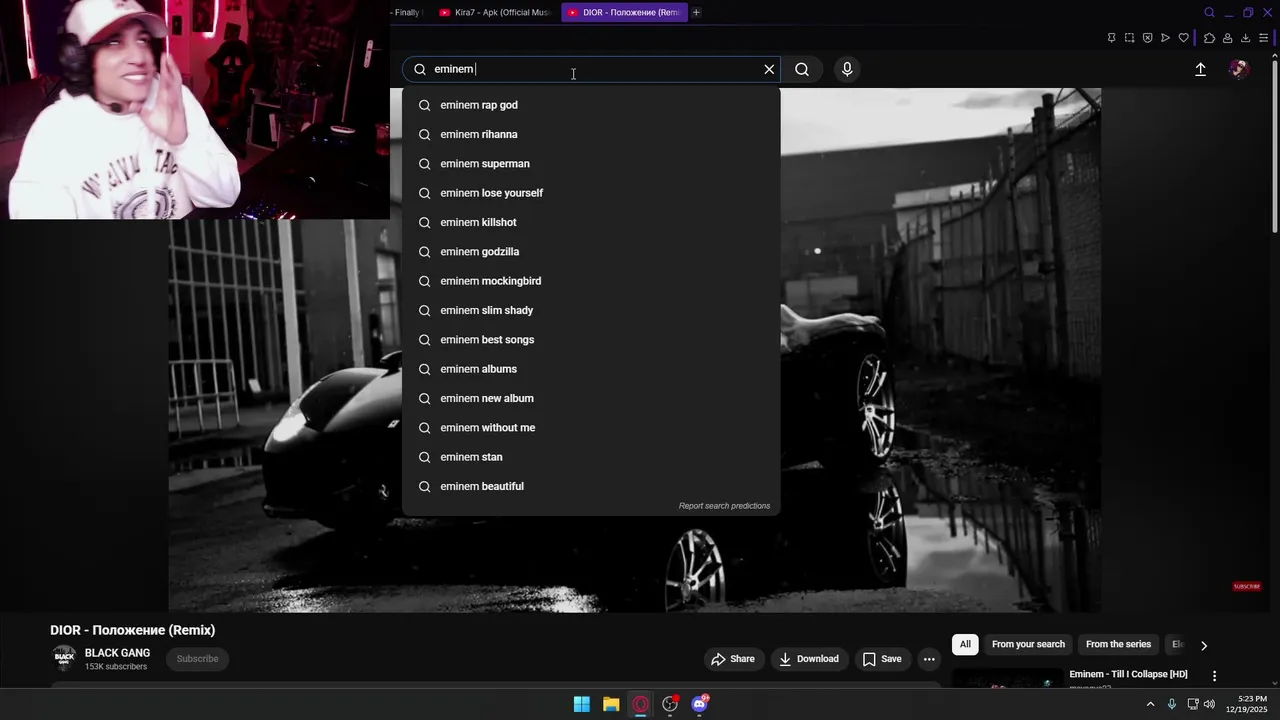The height and width of the screenshot is (720, 1280).
Task: Click the pin icon in browser toolbar
Action: click(x=1111, y=38)
